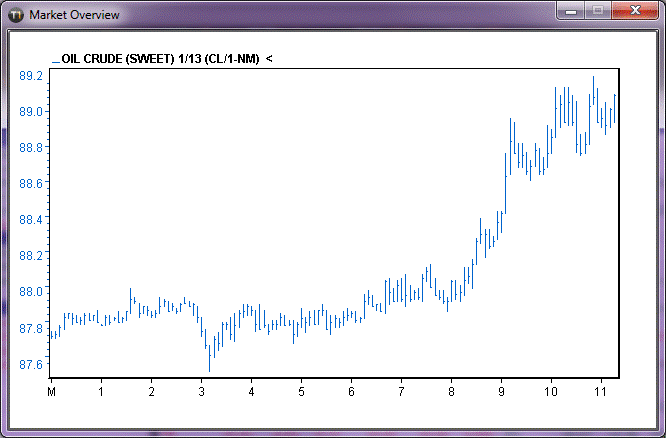The image size is (666, 438).
Task: Select the OIL CRUDE (SWEET) 1/13 chart title
Action: coord(160,59)
